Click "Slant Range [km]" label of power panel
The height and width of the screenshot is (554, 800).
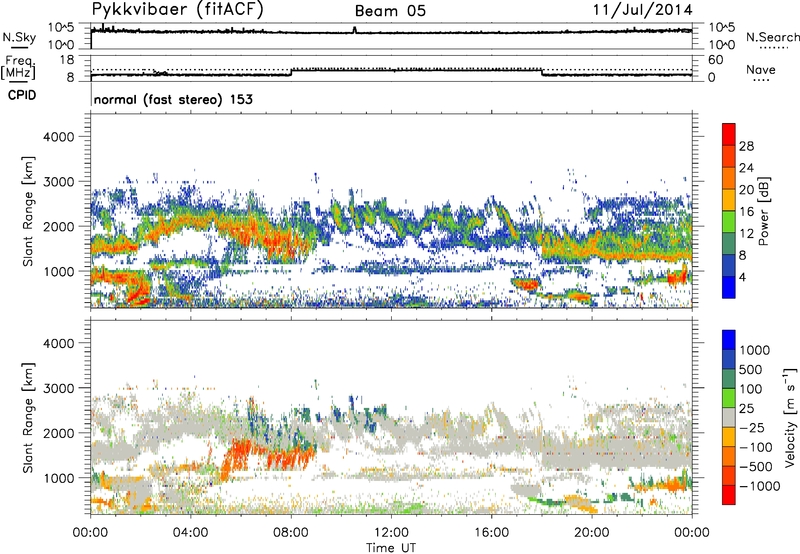(x=28, y=211)
